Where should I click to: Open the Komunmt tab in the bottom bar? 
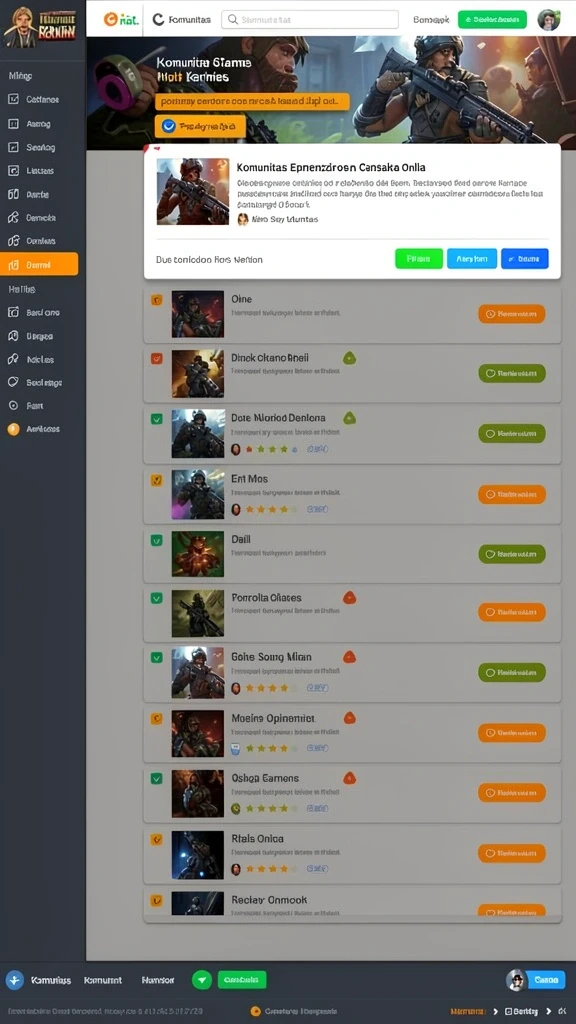tap(103, 980)
